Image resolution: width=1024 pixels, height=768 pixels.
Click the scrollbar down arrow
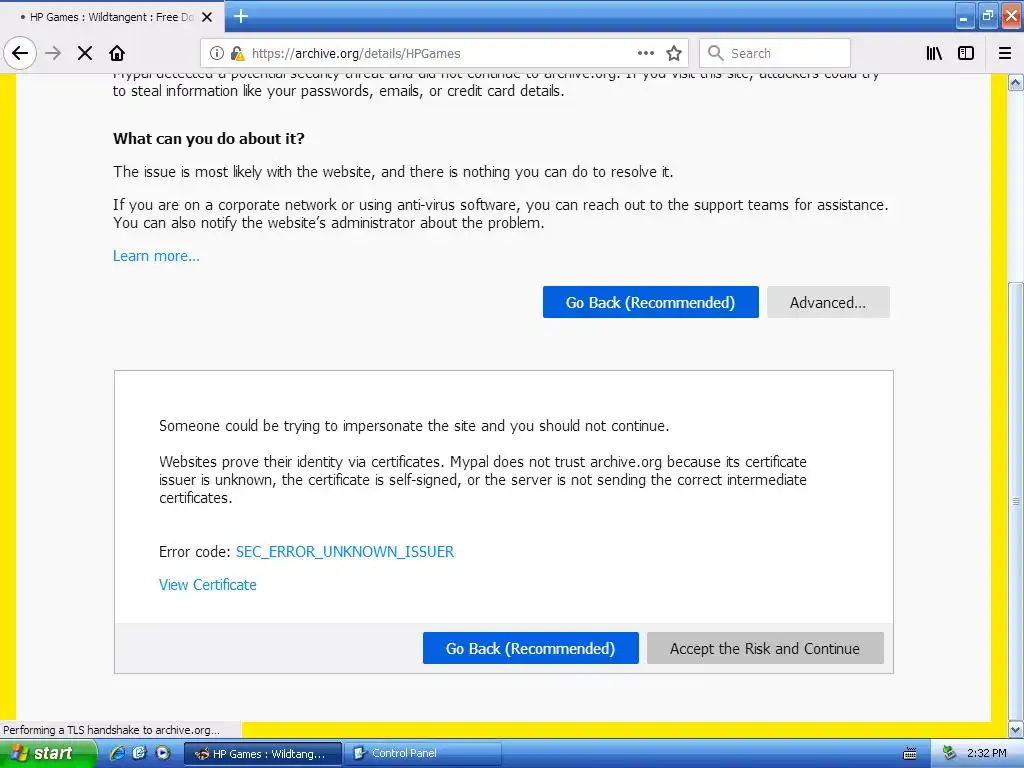pyautogui.click(x=1016, y=729)
